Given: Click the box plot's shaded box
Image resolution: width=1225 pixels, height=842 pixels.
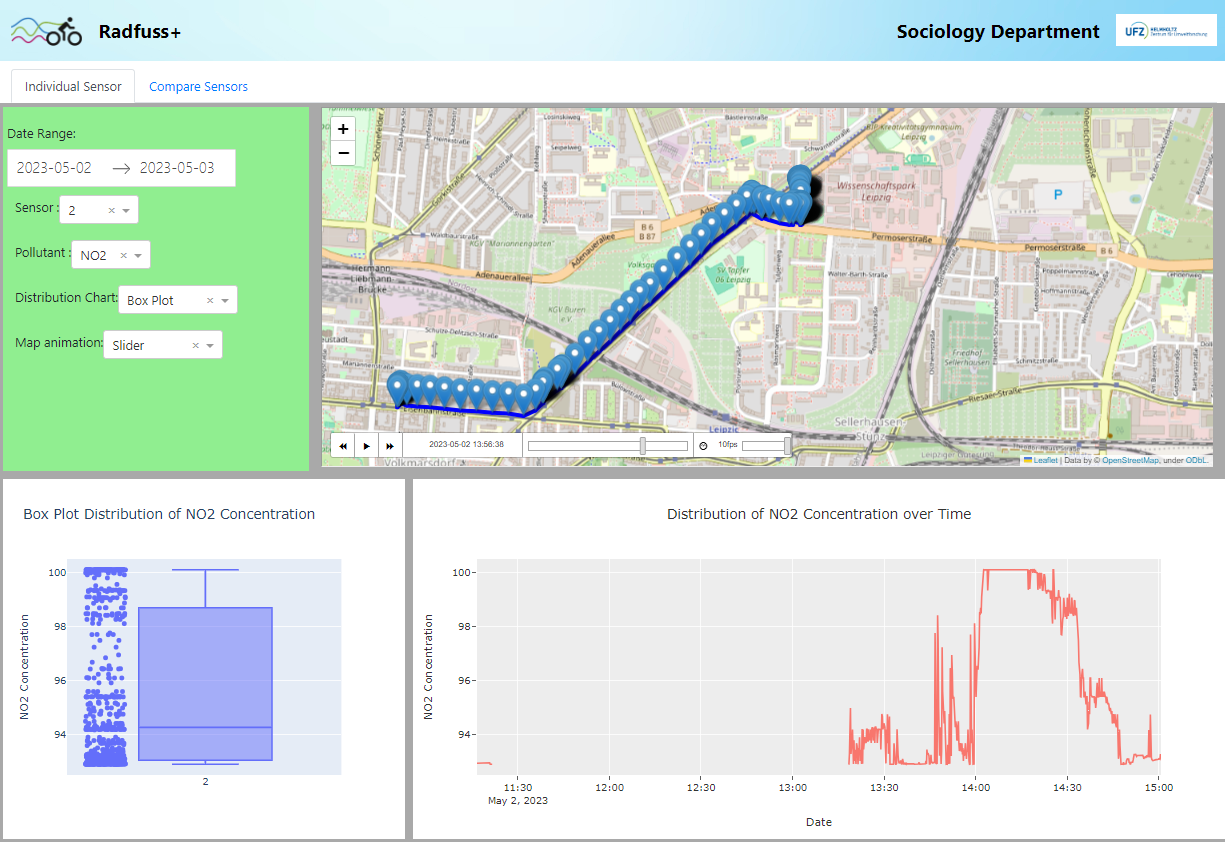Looking at the screenshot, I should click(x=205, y=684).
